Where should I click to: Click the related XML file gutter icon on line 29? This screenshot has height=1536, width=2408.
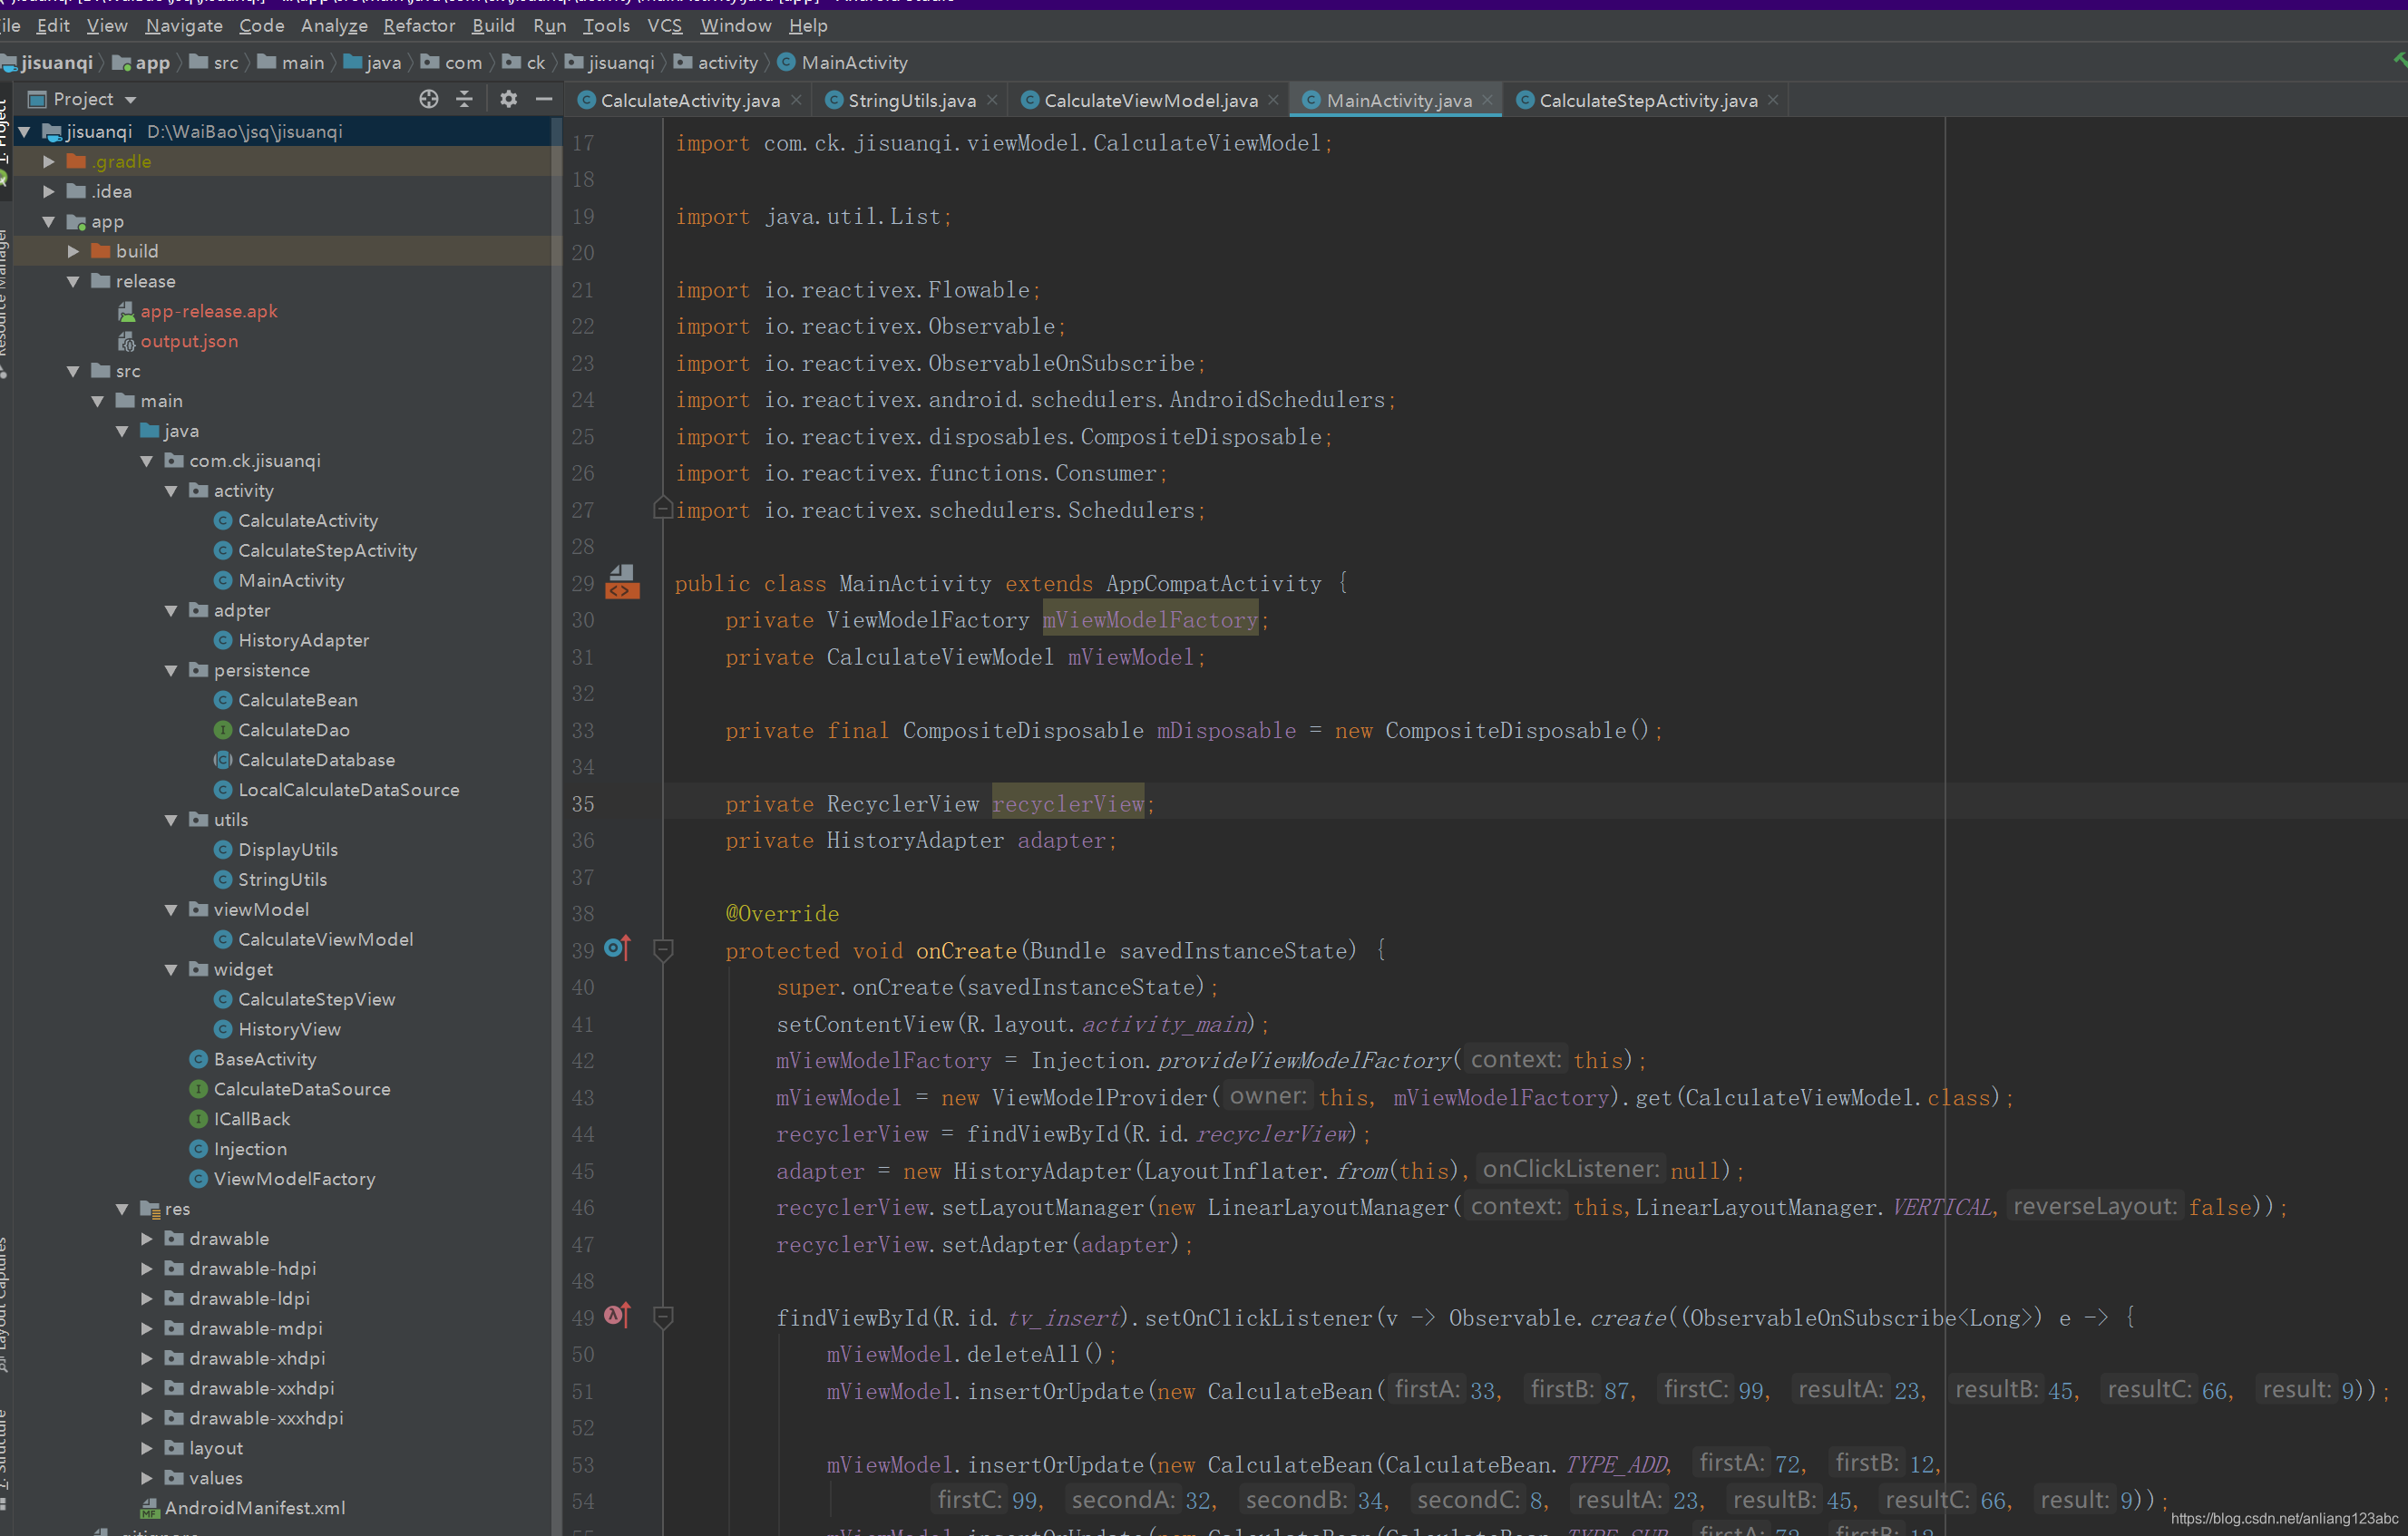[x=621, y=582]
